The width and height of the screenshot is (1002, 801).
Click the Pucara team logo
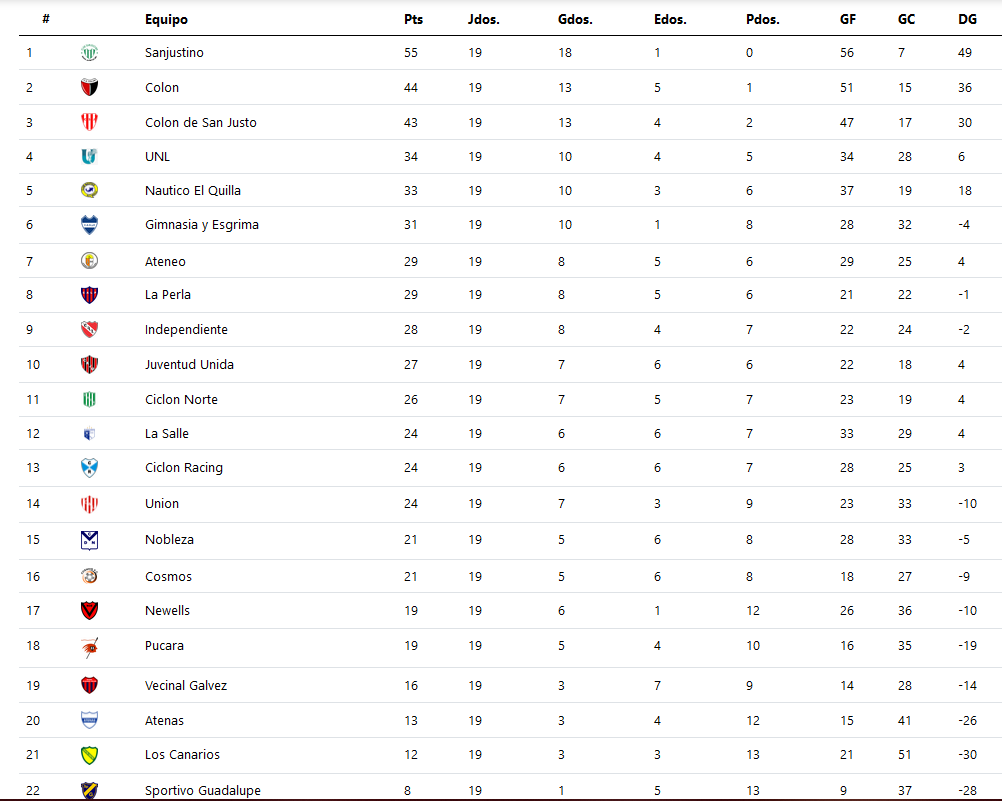tap(89, 647)
